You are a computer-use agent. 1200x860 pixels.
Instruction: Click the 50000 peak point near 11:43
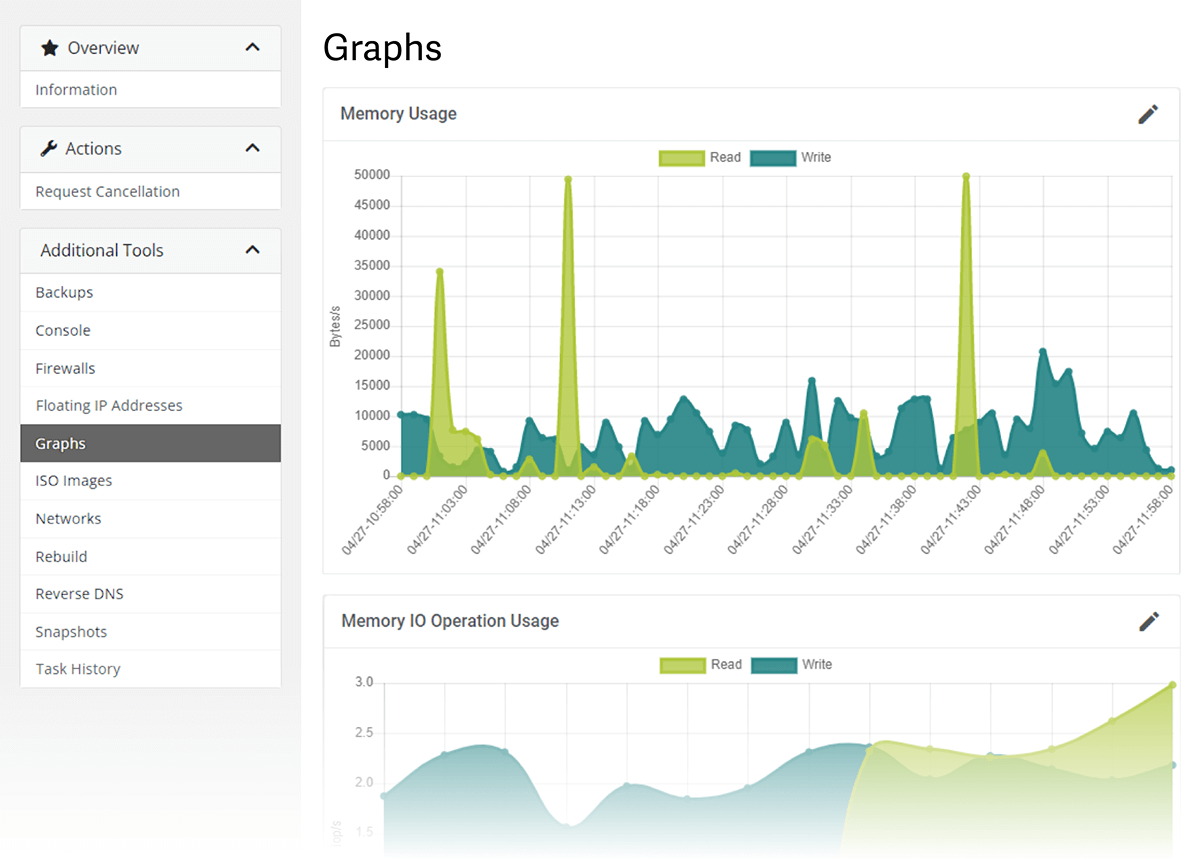(966, 176)
